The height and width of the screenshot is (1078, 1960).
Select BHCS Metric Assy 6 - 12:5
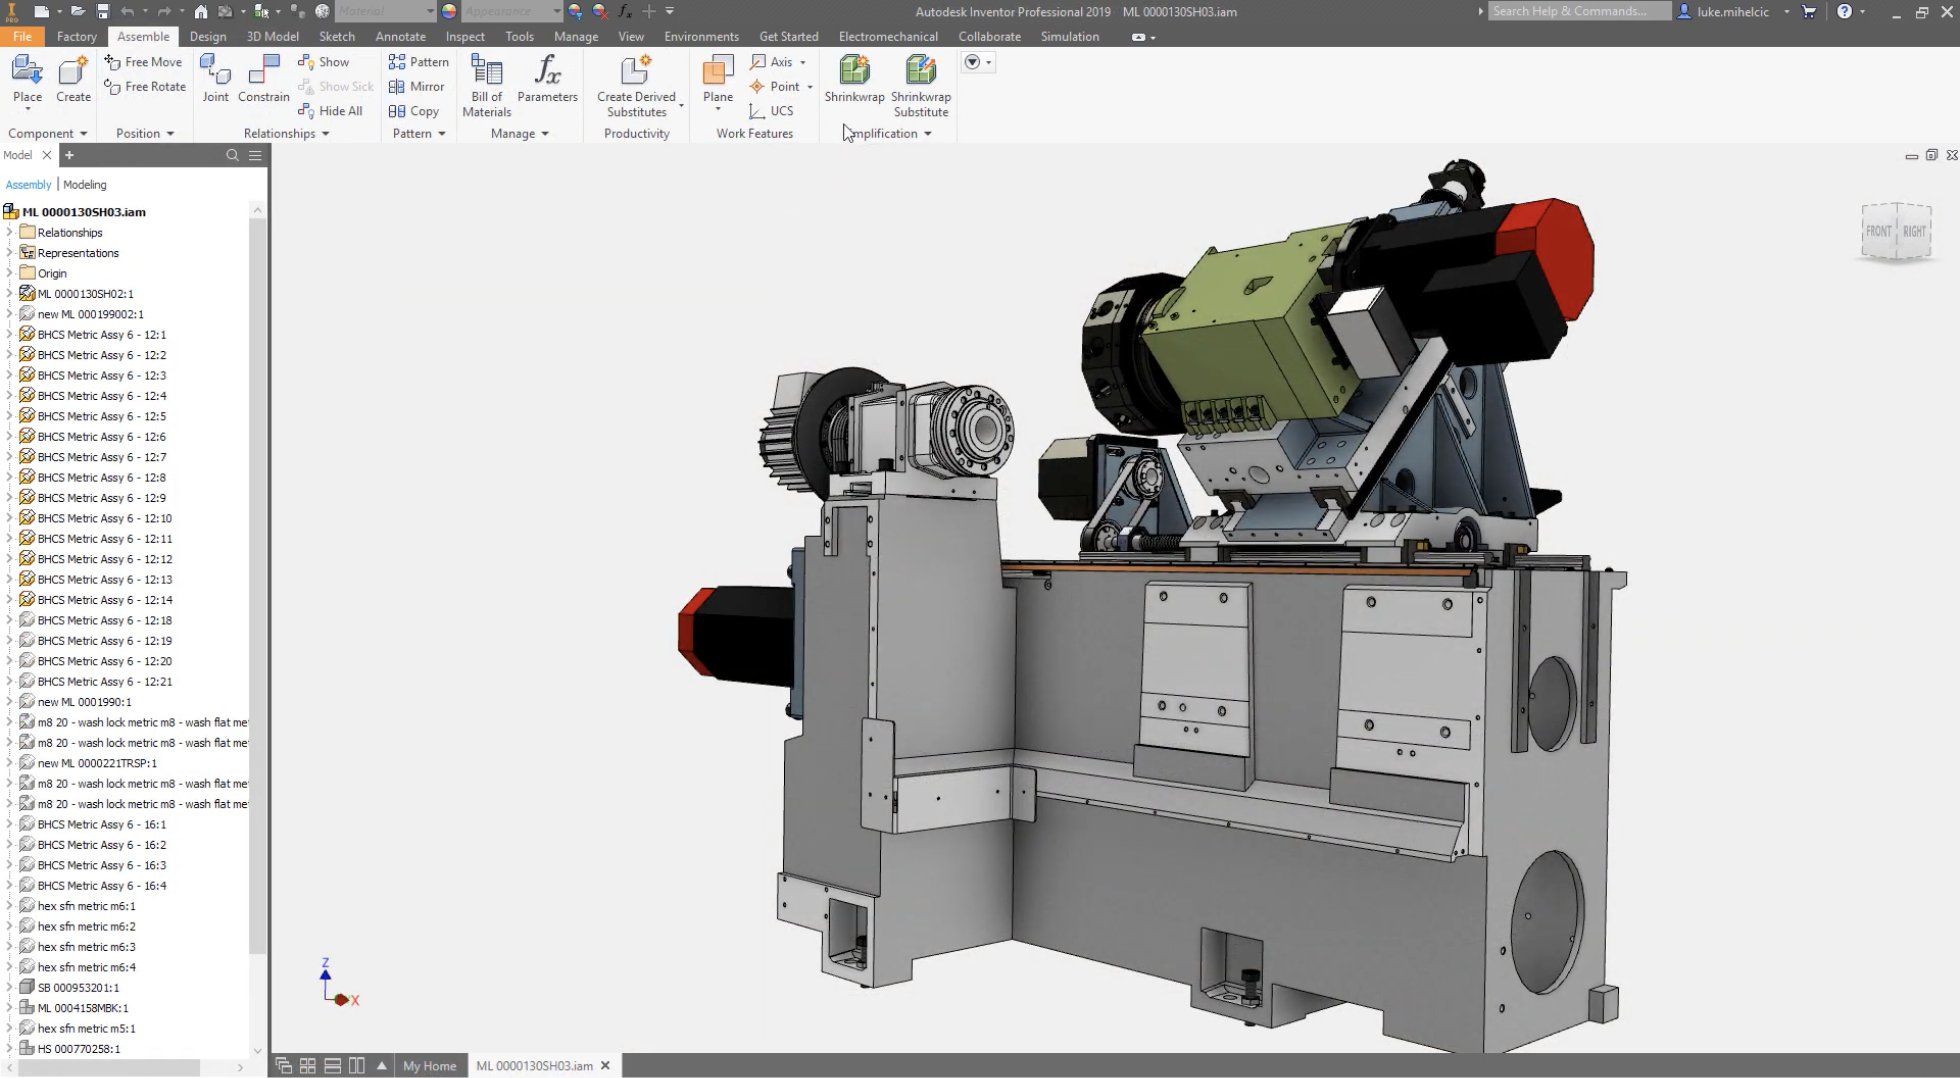tap(101, 416)
